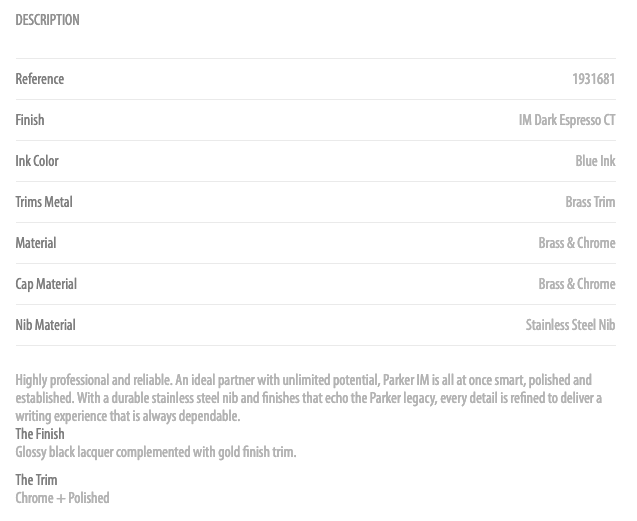Image resolution: width=637 pixels, height=521 pixels.
Task: Click The Finish subheading
Action: (40, 434)
